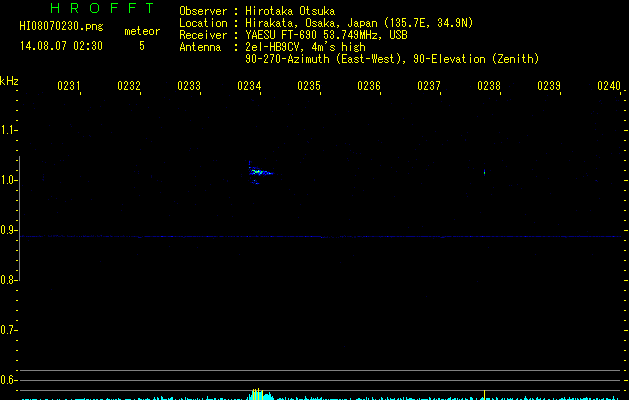Click the Observer line Hirotaka Otsuka

(257, 11)
